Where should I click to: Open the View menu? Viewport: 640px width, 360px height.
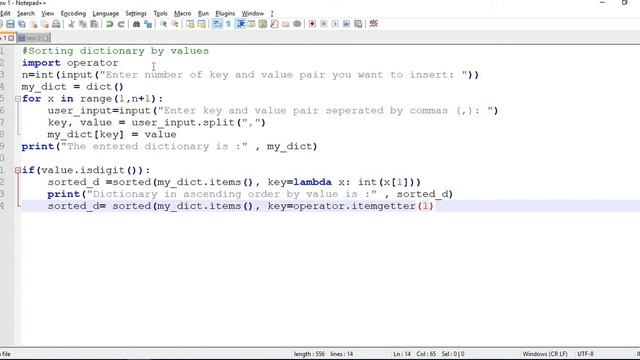click(47, 13)
